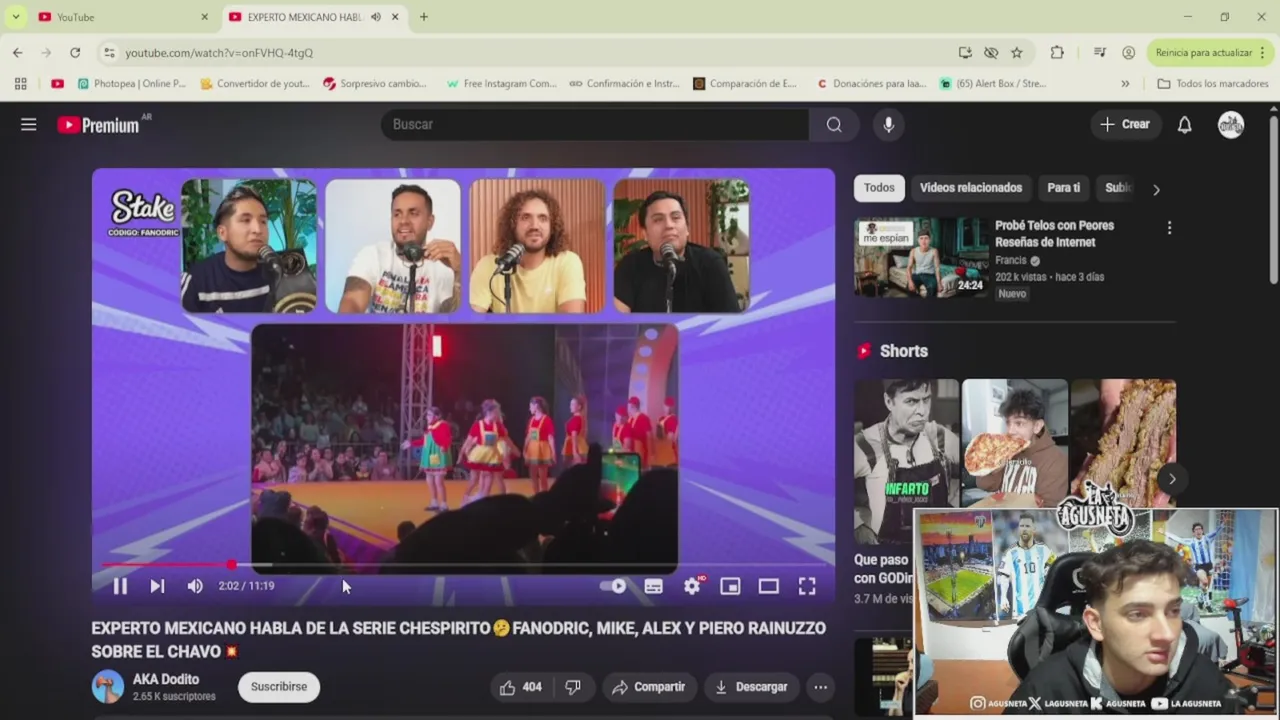Like the video with 404 likes

click(x=521, y=687)
